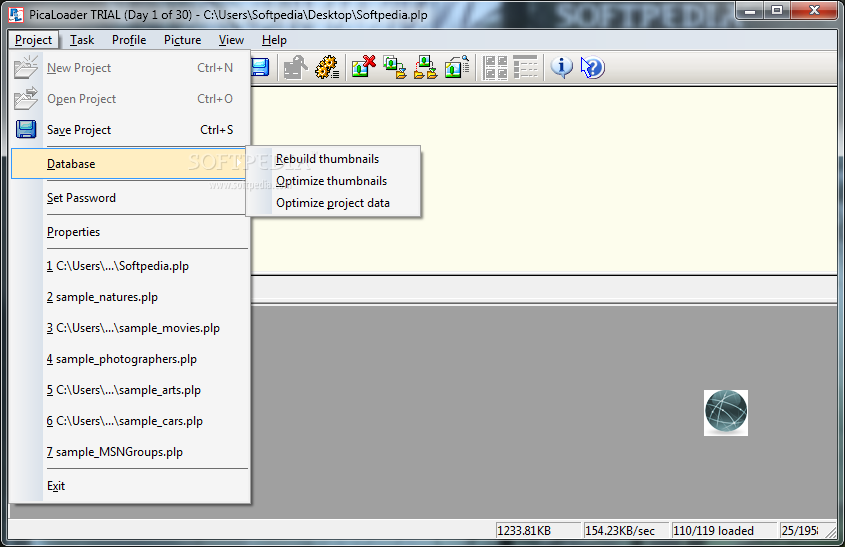Open the Project menu
845x547 pixels.
click(x=33, y=40)
